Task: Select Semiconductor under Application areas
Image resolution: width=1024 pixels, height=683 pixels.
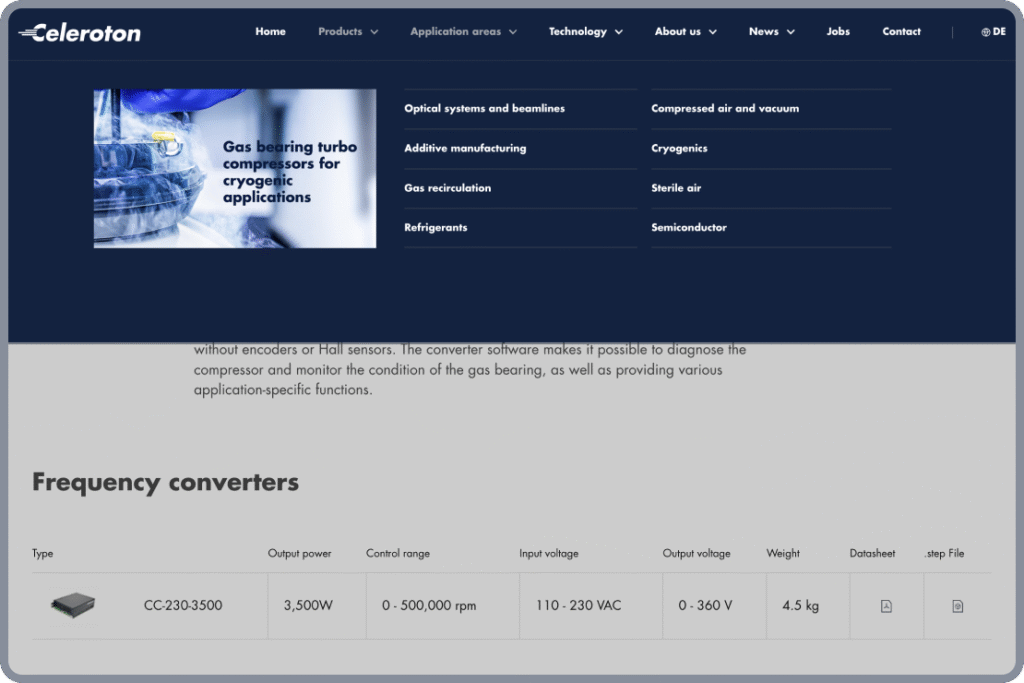Action: [x=687, y=227]
